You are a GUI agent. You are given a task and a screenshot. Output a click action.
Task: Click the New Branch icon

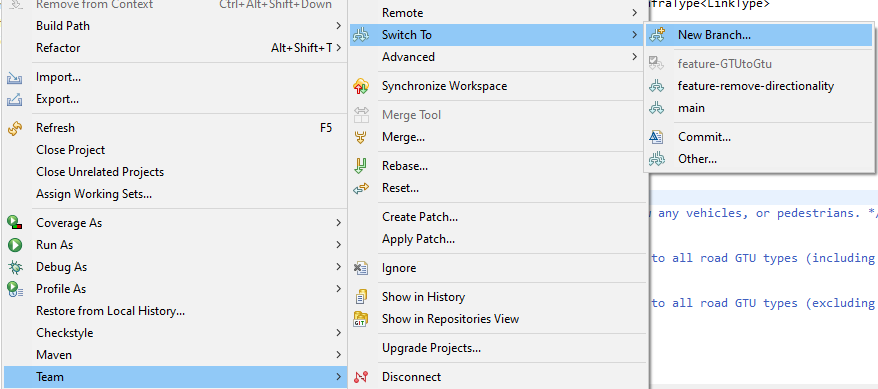click(656, 35)
